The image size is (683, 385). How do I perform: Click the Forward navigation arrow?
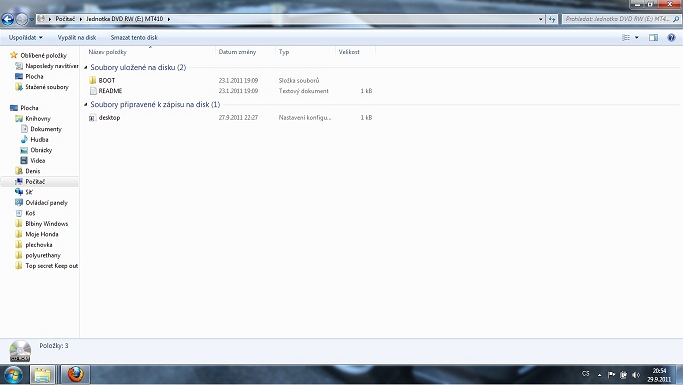click(21, 19)
